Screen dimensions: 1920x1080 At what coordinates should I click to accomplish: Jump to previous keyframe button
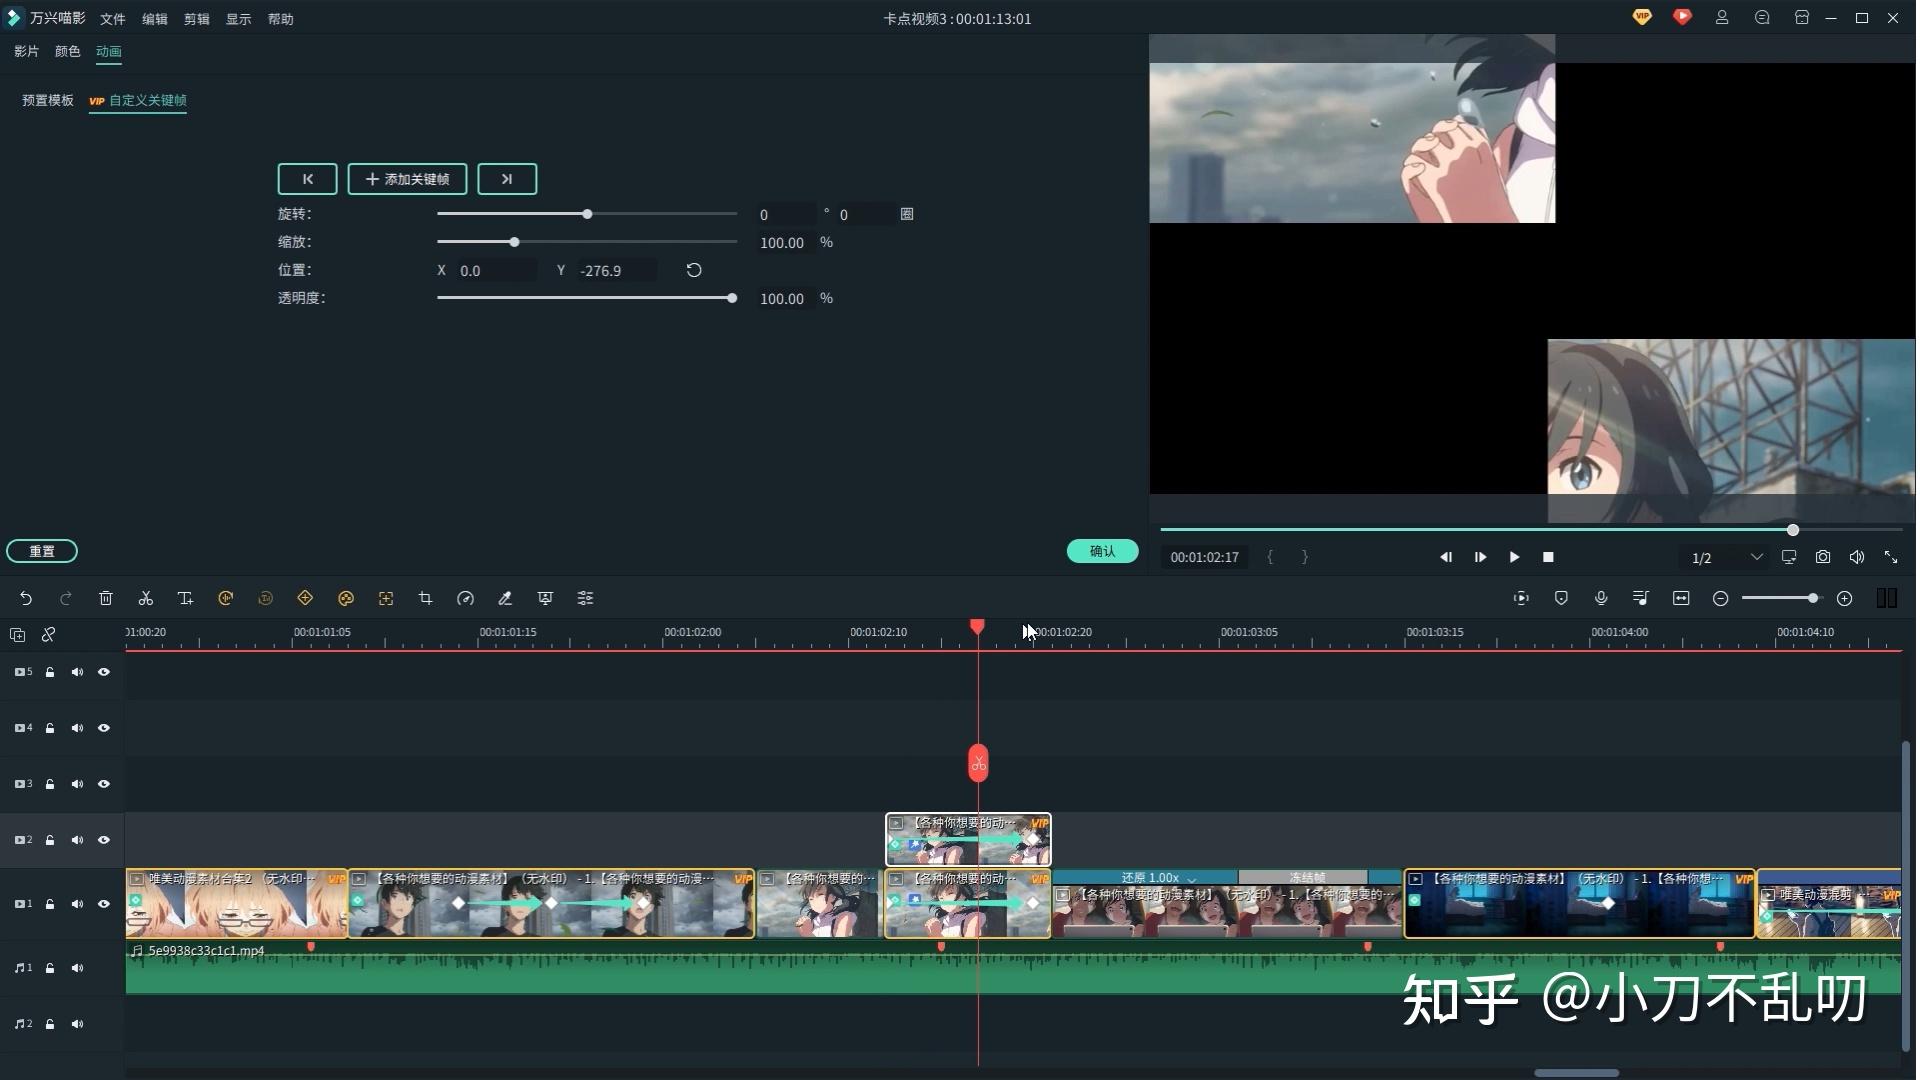point(307,179)
